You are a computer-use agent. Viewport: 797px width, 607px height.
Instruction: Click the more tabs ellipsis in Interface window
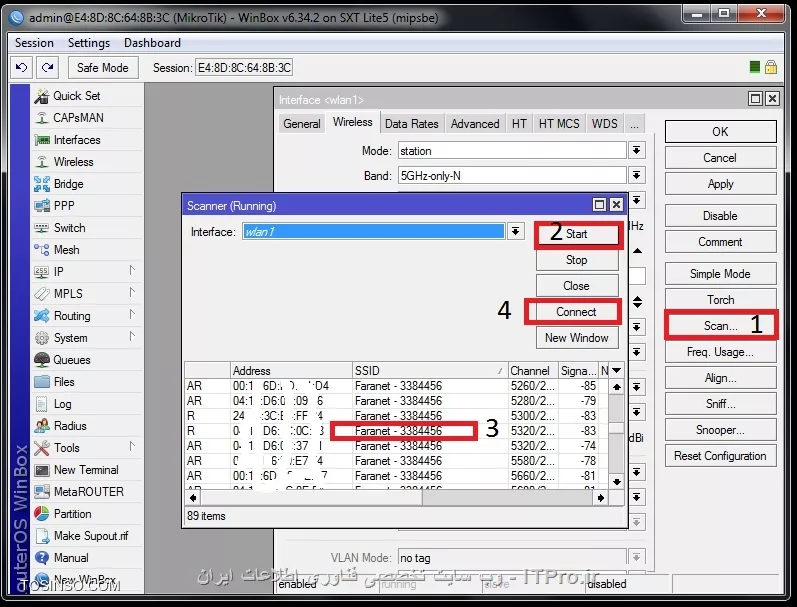pyautogui.click(x=634, y=124)
